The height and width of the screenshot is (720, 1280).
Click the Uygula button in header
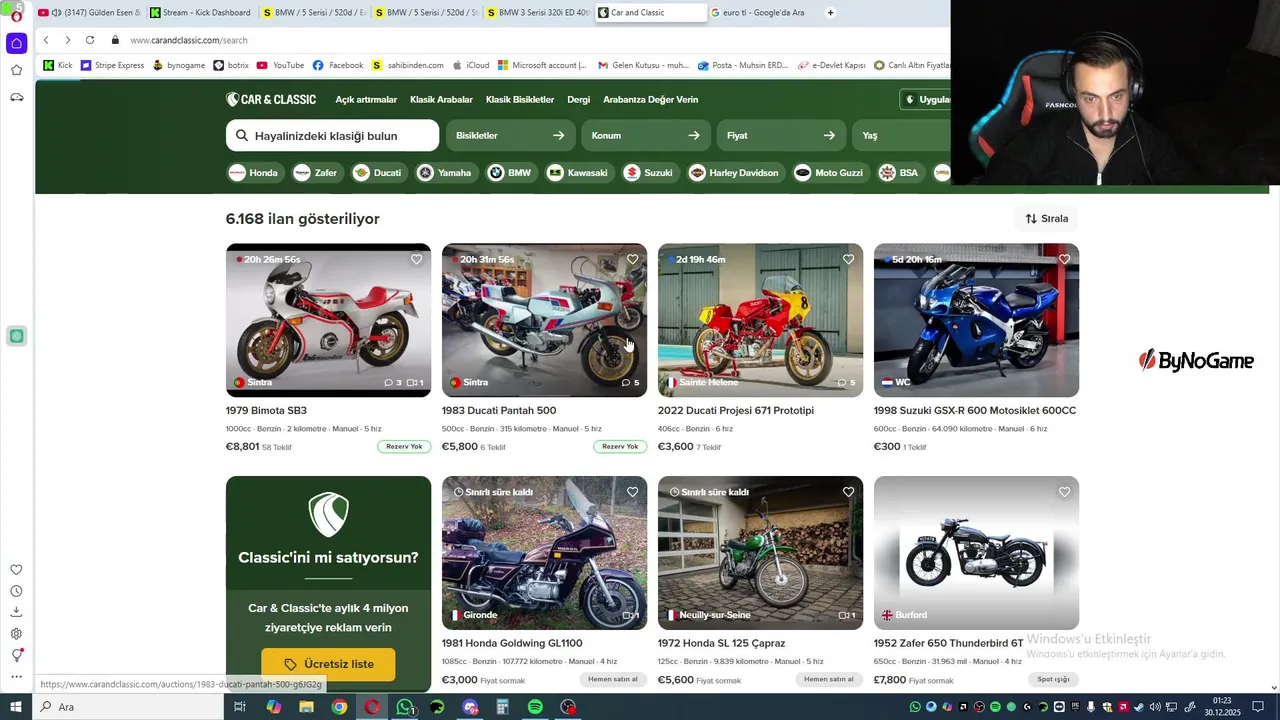pos(926,100)
